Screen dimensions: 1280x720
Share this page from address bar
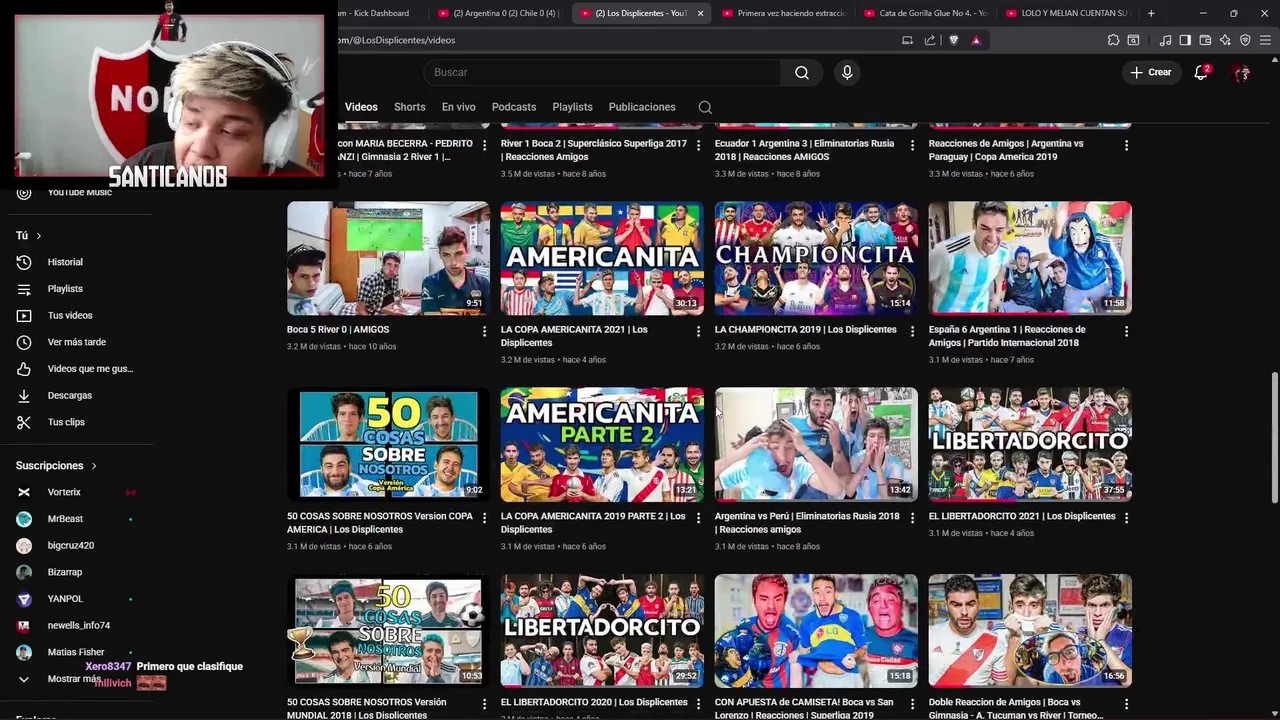(x=930, y=40)
